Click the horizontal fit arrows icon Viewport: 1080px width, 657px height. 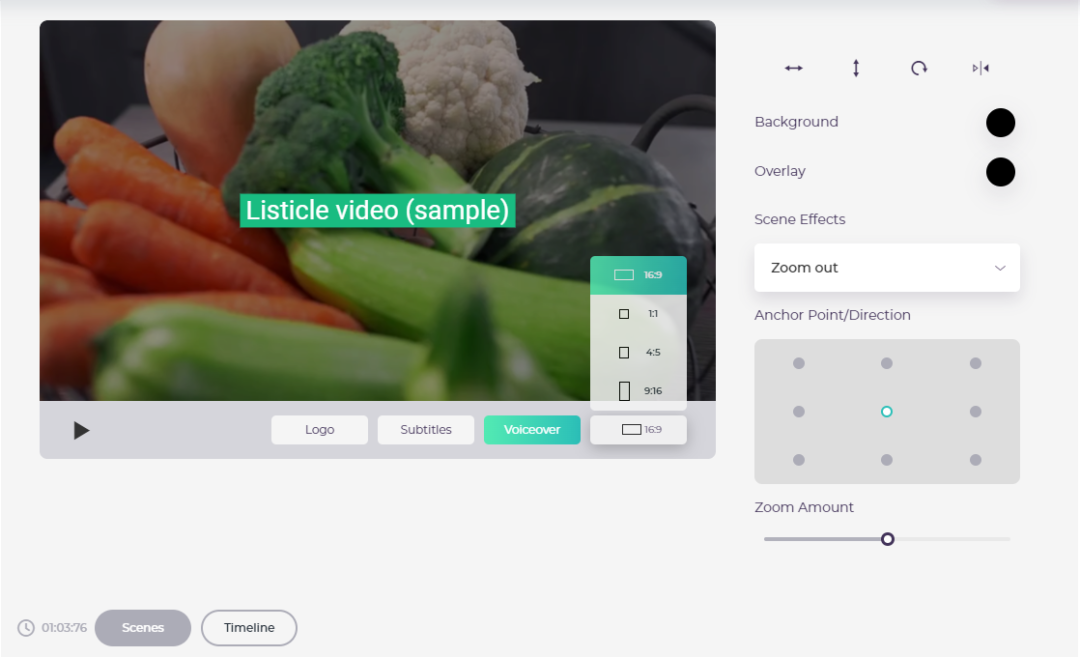point(793,68)
